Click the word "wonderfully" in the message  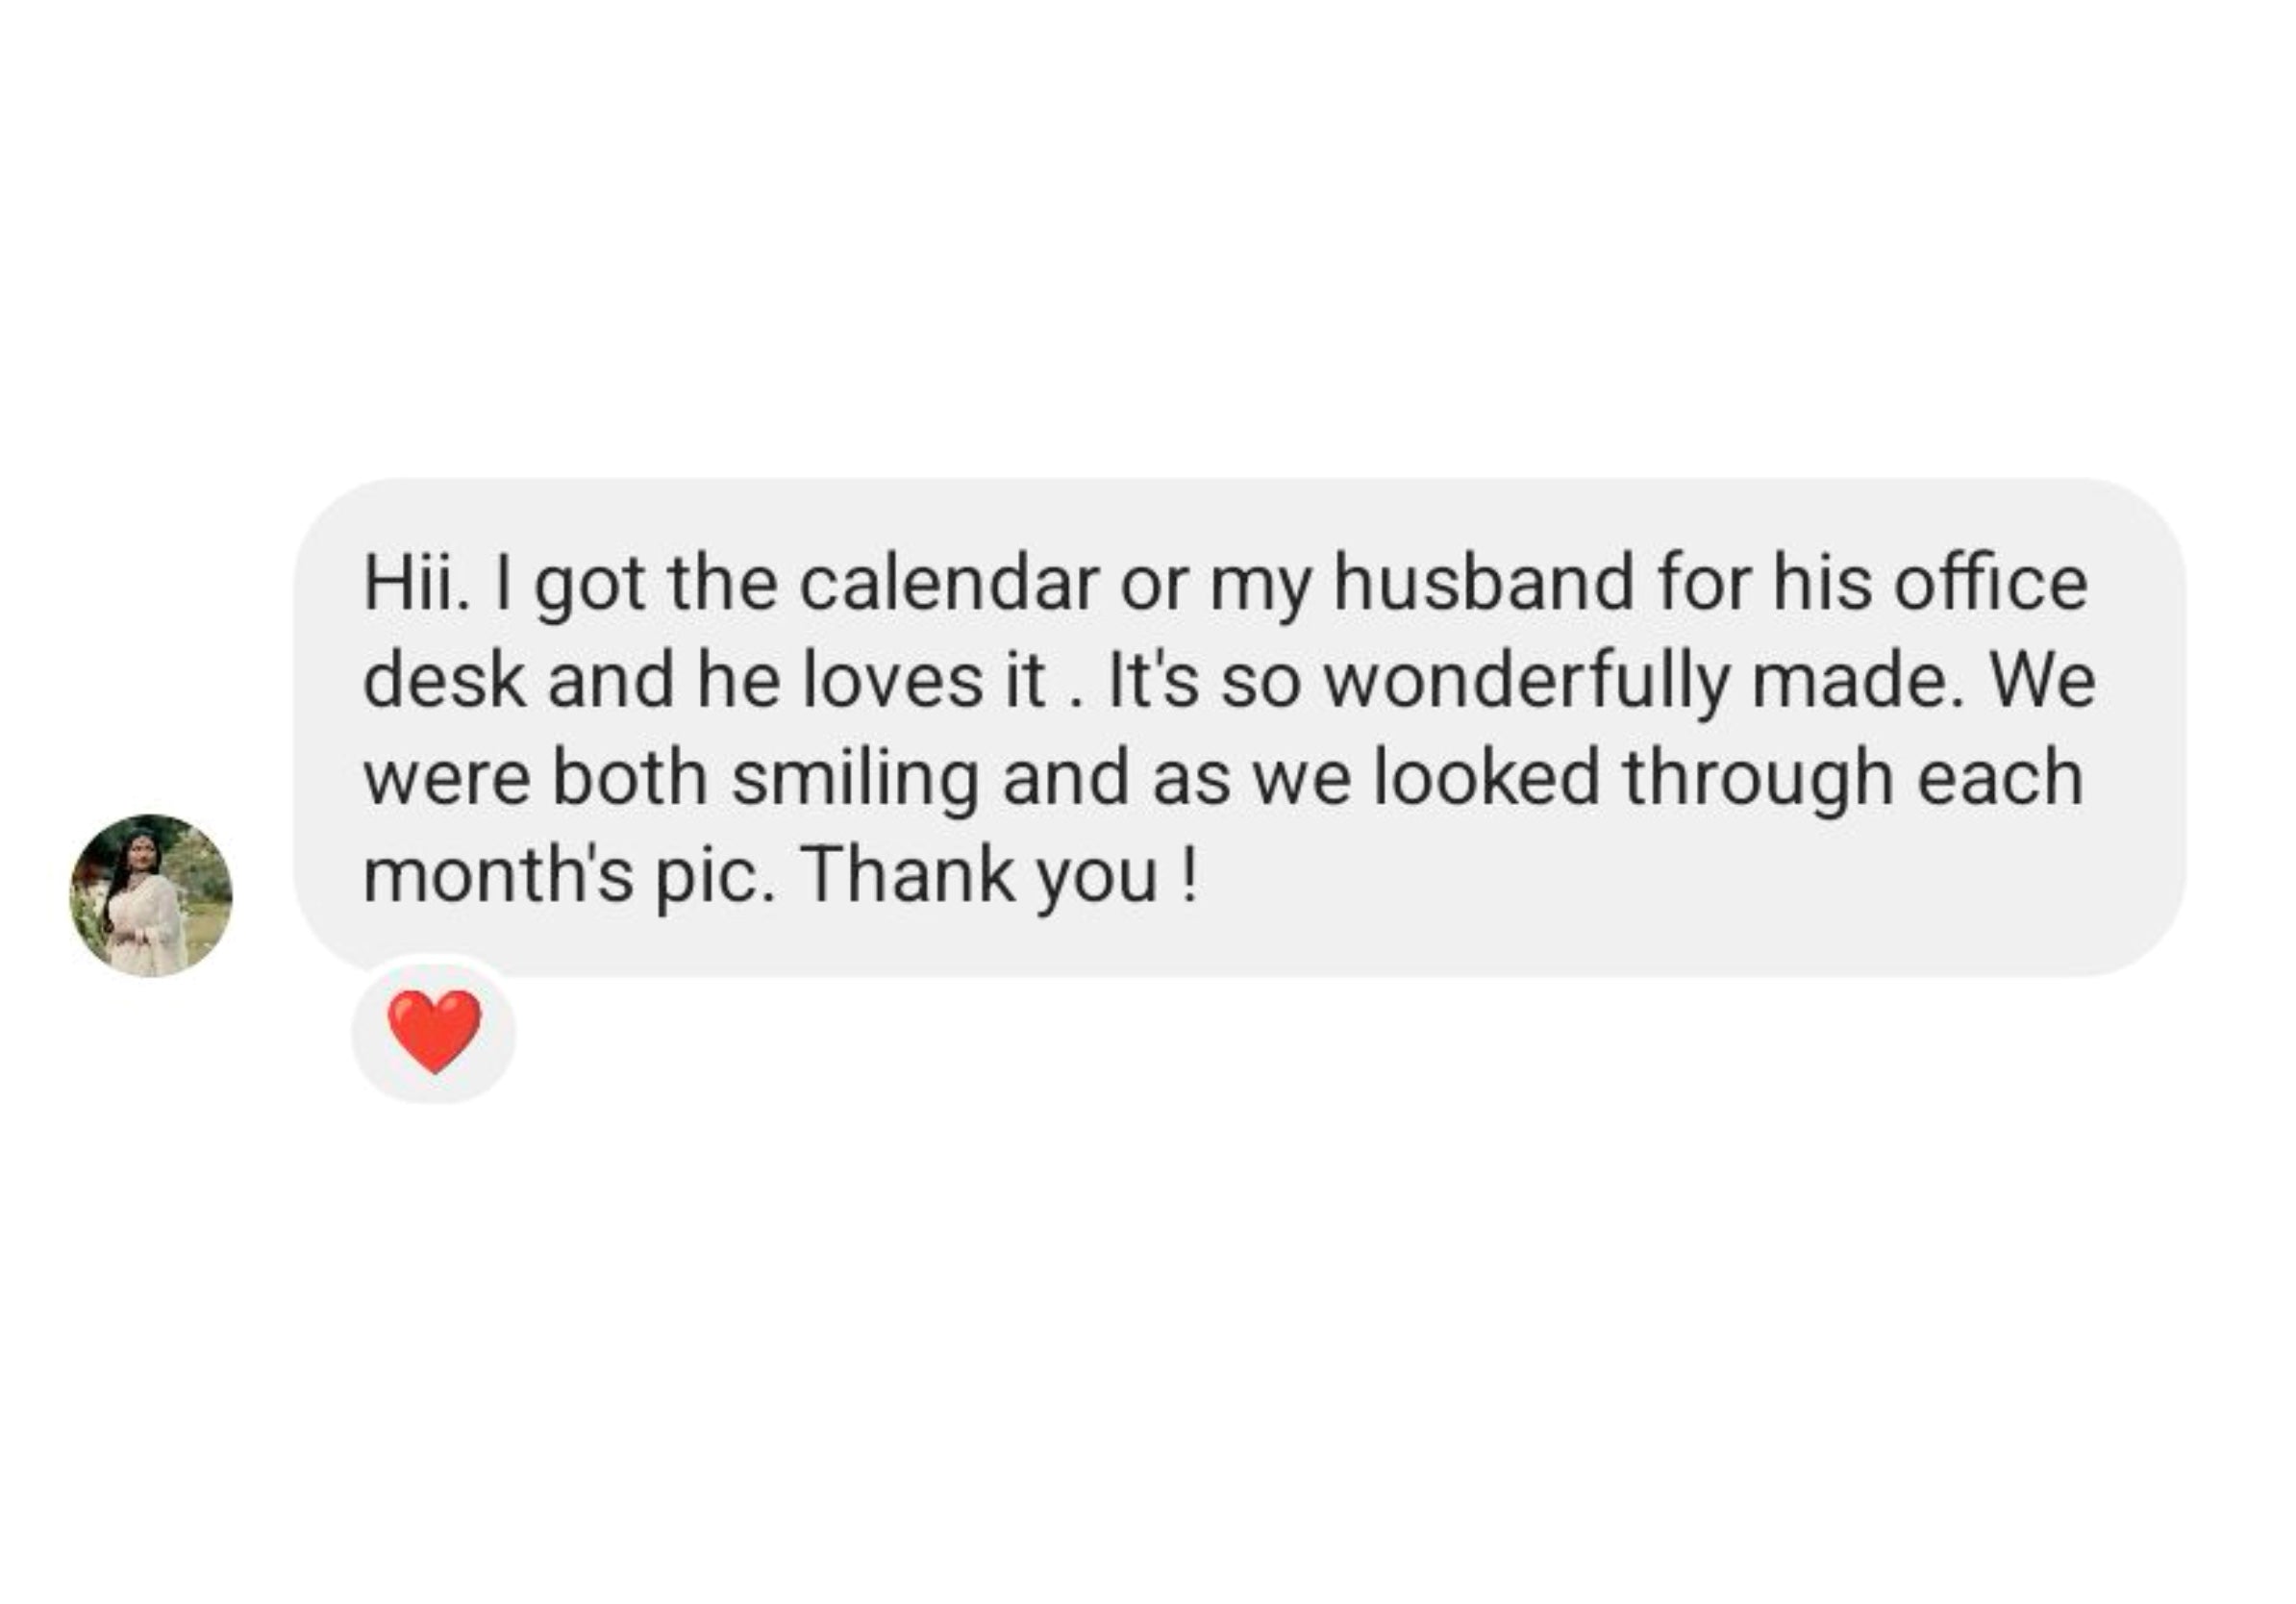tap(1527, 681)
